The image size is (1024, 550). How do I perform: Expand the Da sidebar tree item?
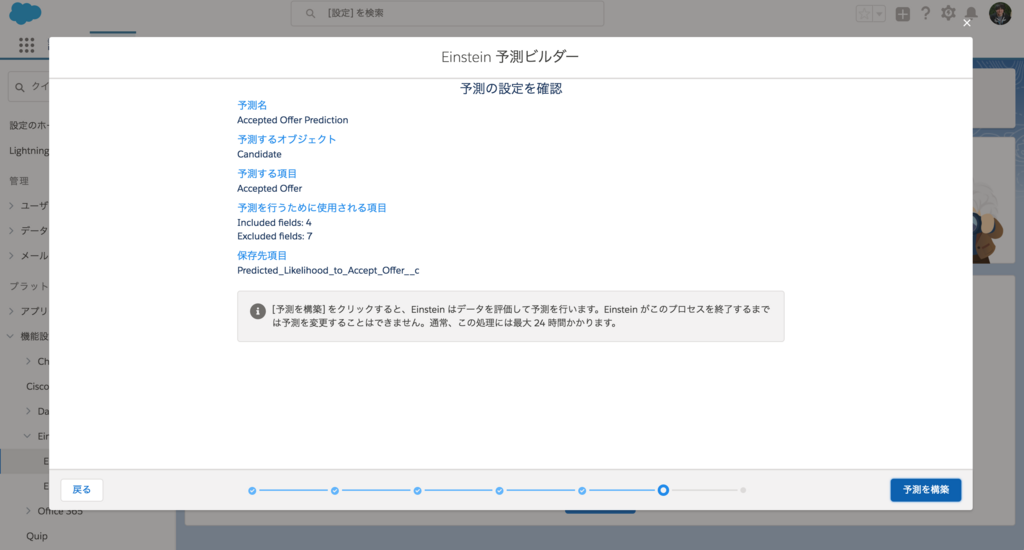pos(28,411)
